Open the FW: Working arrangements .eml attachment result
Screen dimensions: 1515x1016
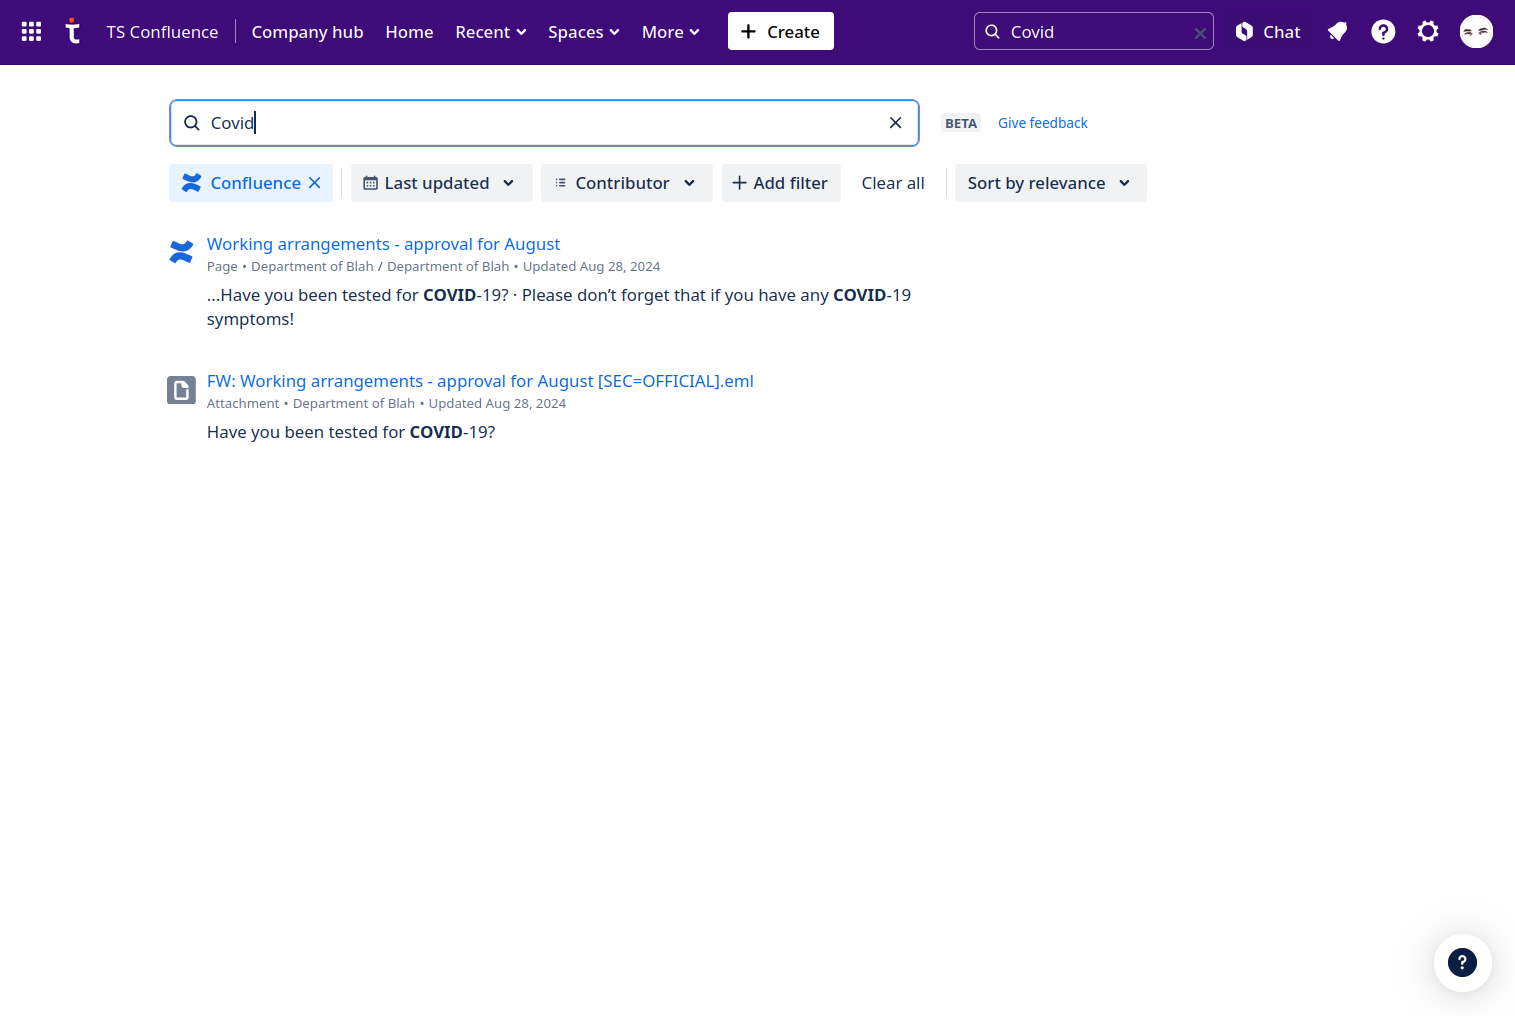(480, 381)
